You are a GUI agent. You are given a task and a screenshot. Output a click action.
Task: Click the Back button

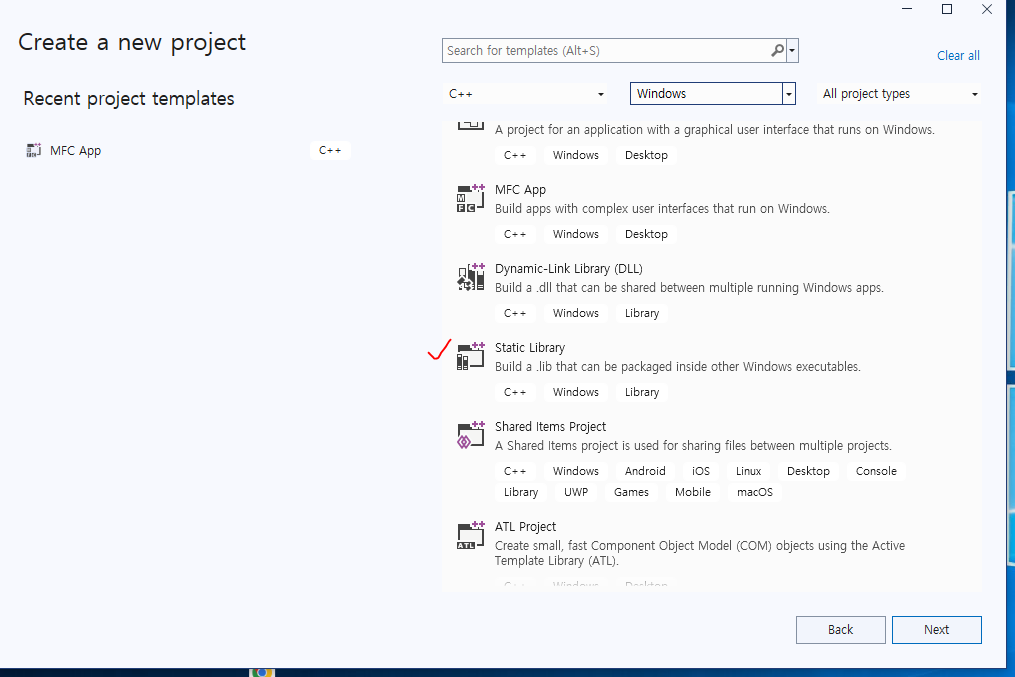[x=840, y=630]
